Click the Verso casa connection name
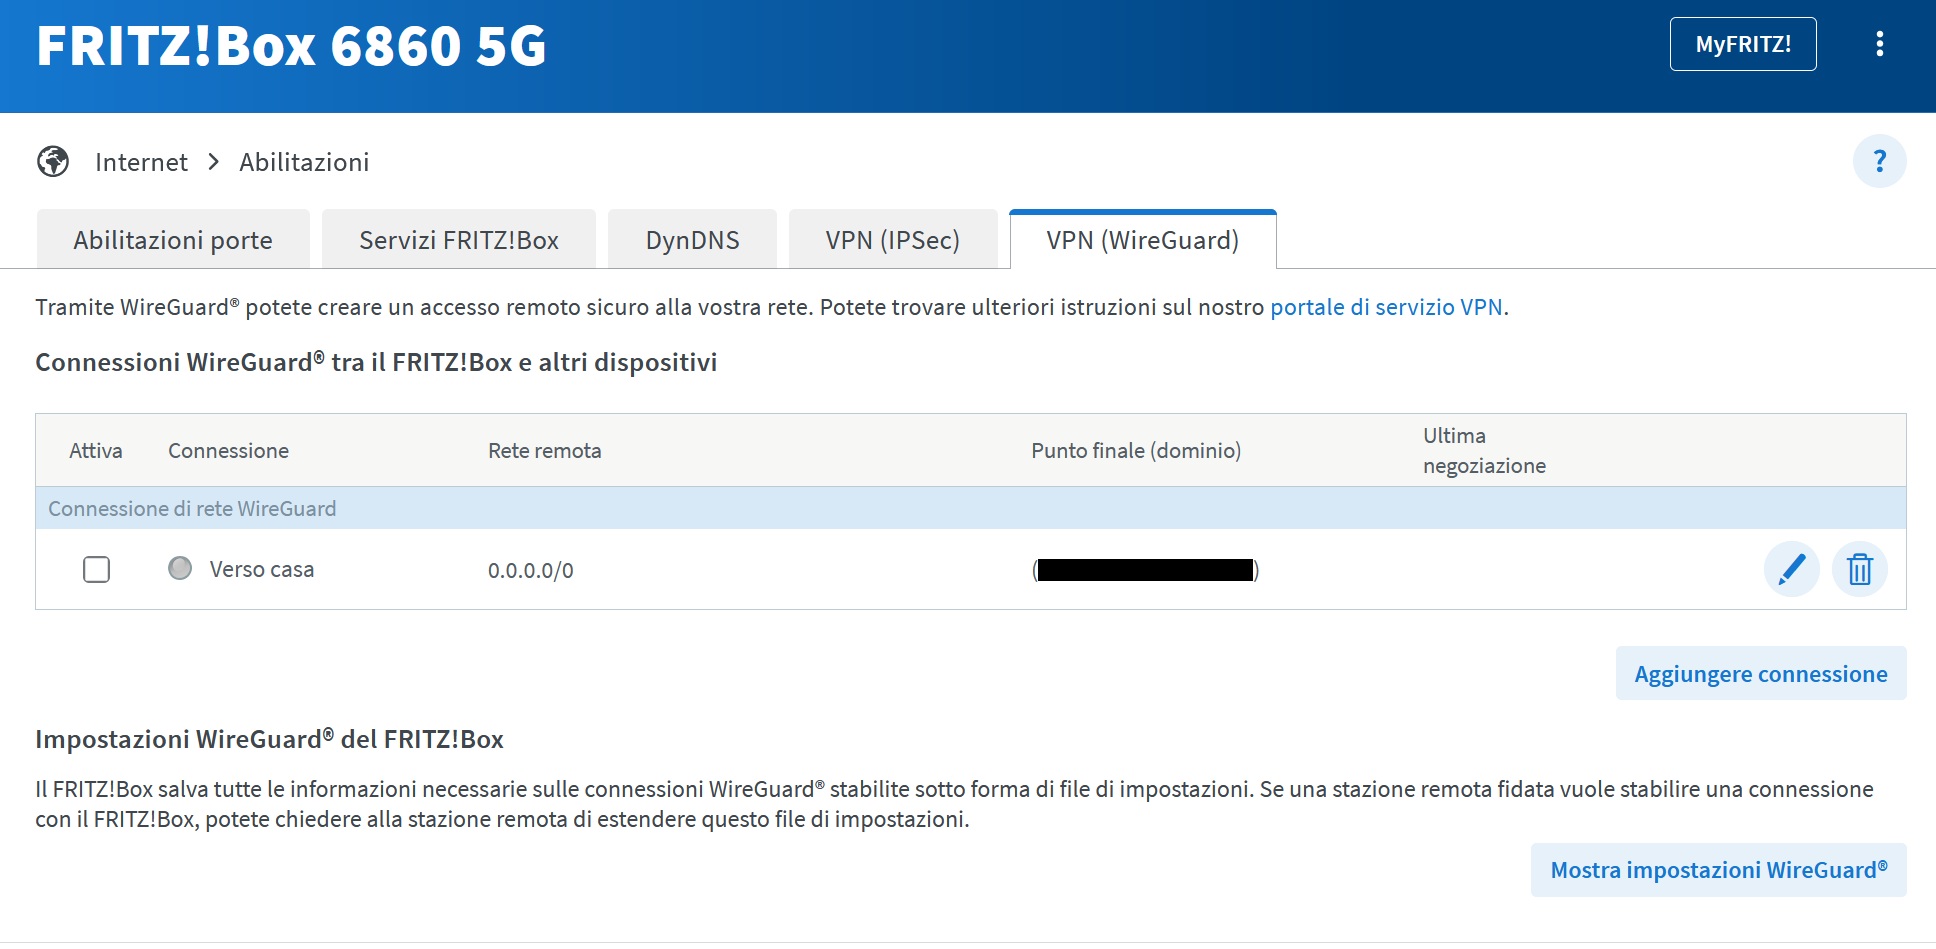This screenshot has width=1936, height=949. coord(262,569)
